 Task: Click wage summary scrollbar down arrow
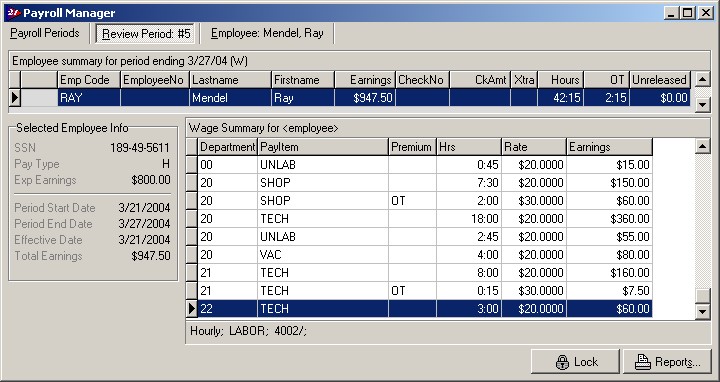click(x=702, y=311)
